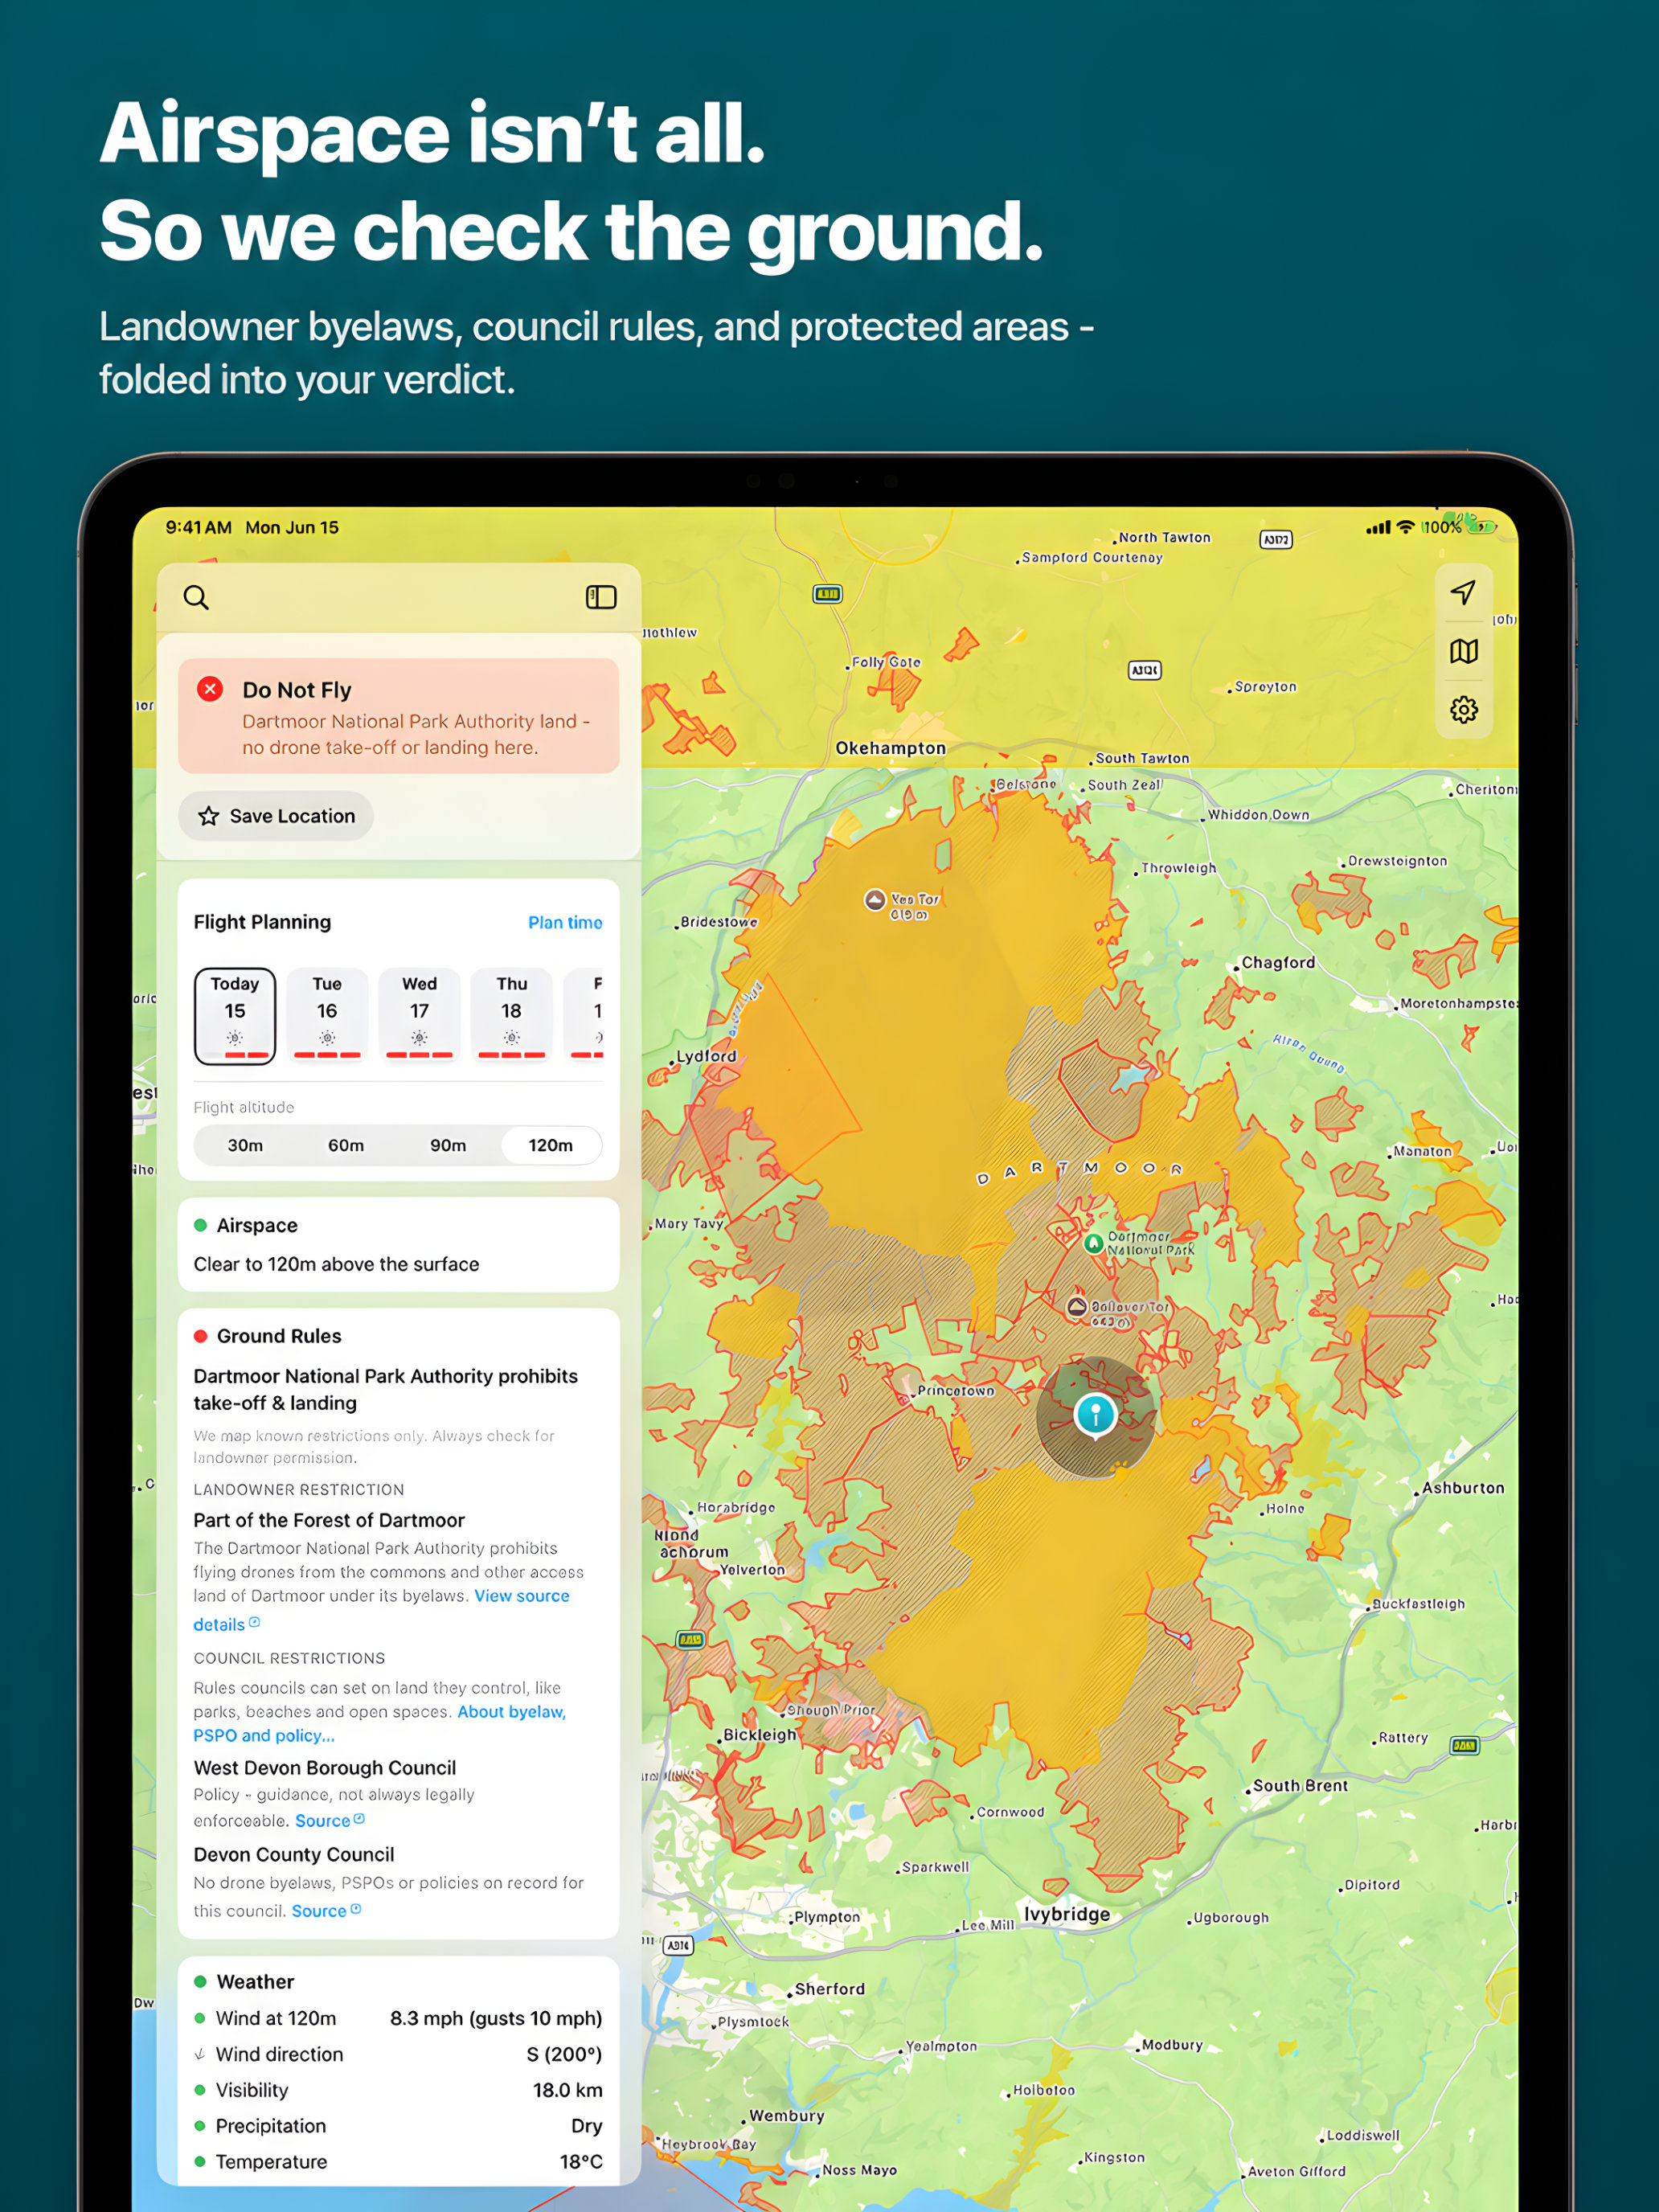
Task: Tap the Bellever Tor peak marker
Action: coord(1076,1307)
